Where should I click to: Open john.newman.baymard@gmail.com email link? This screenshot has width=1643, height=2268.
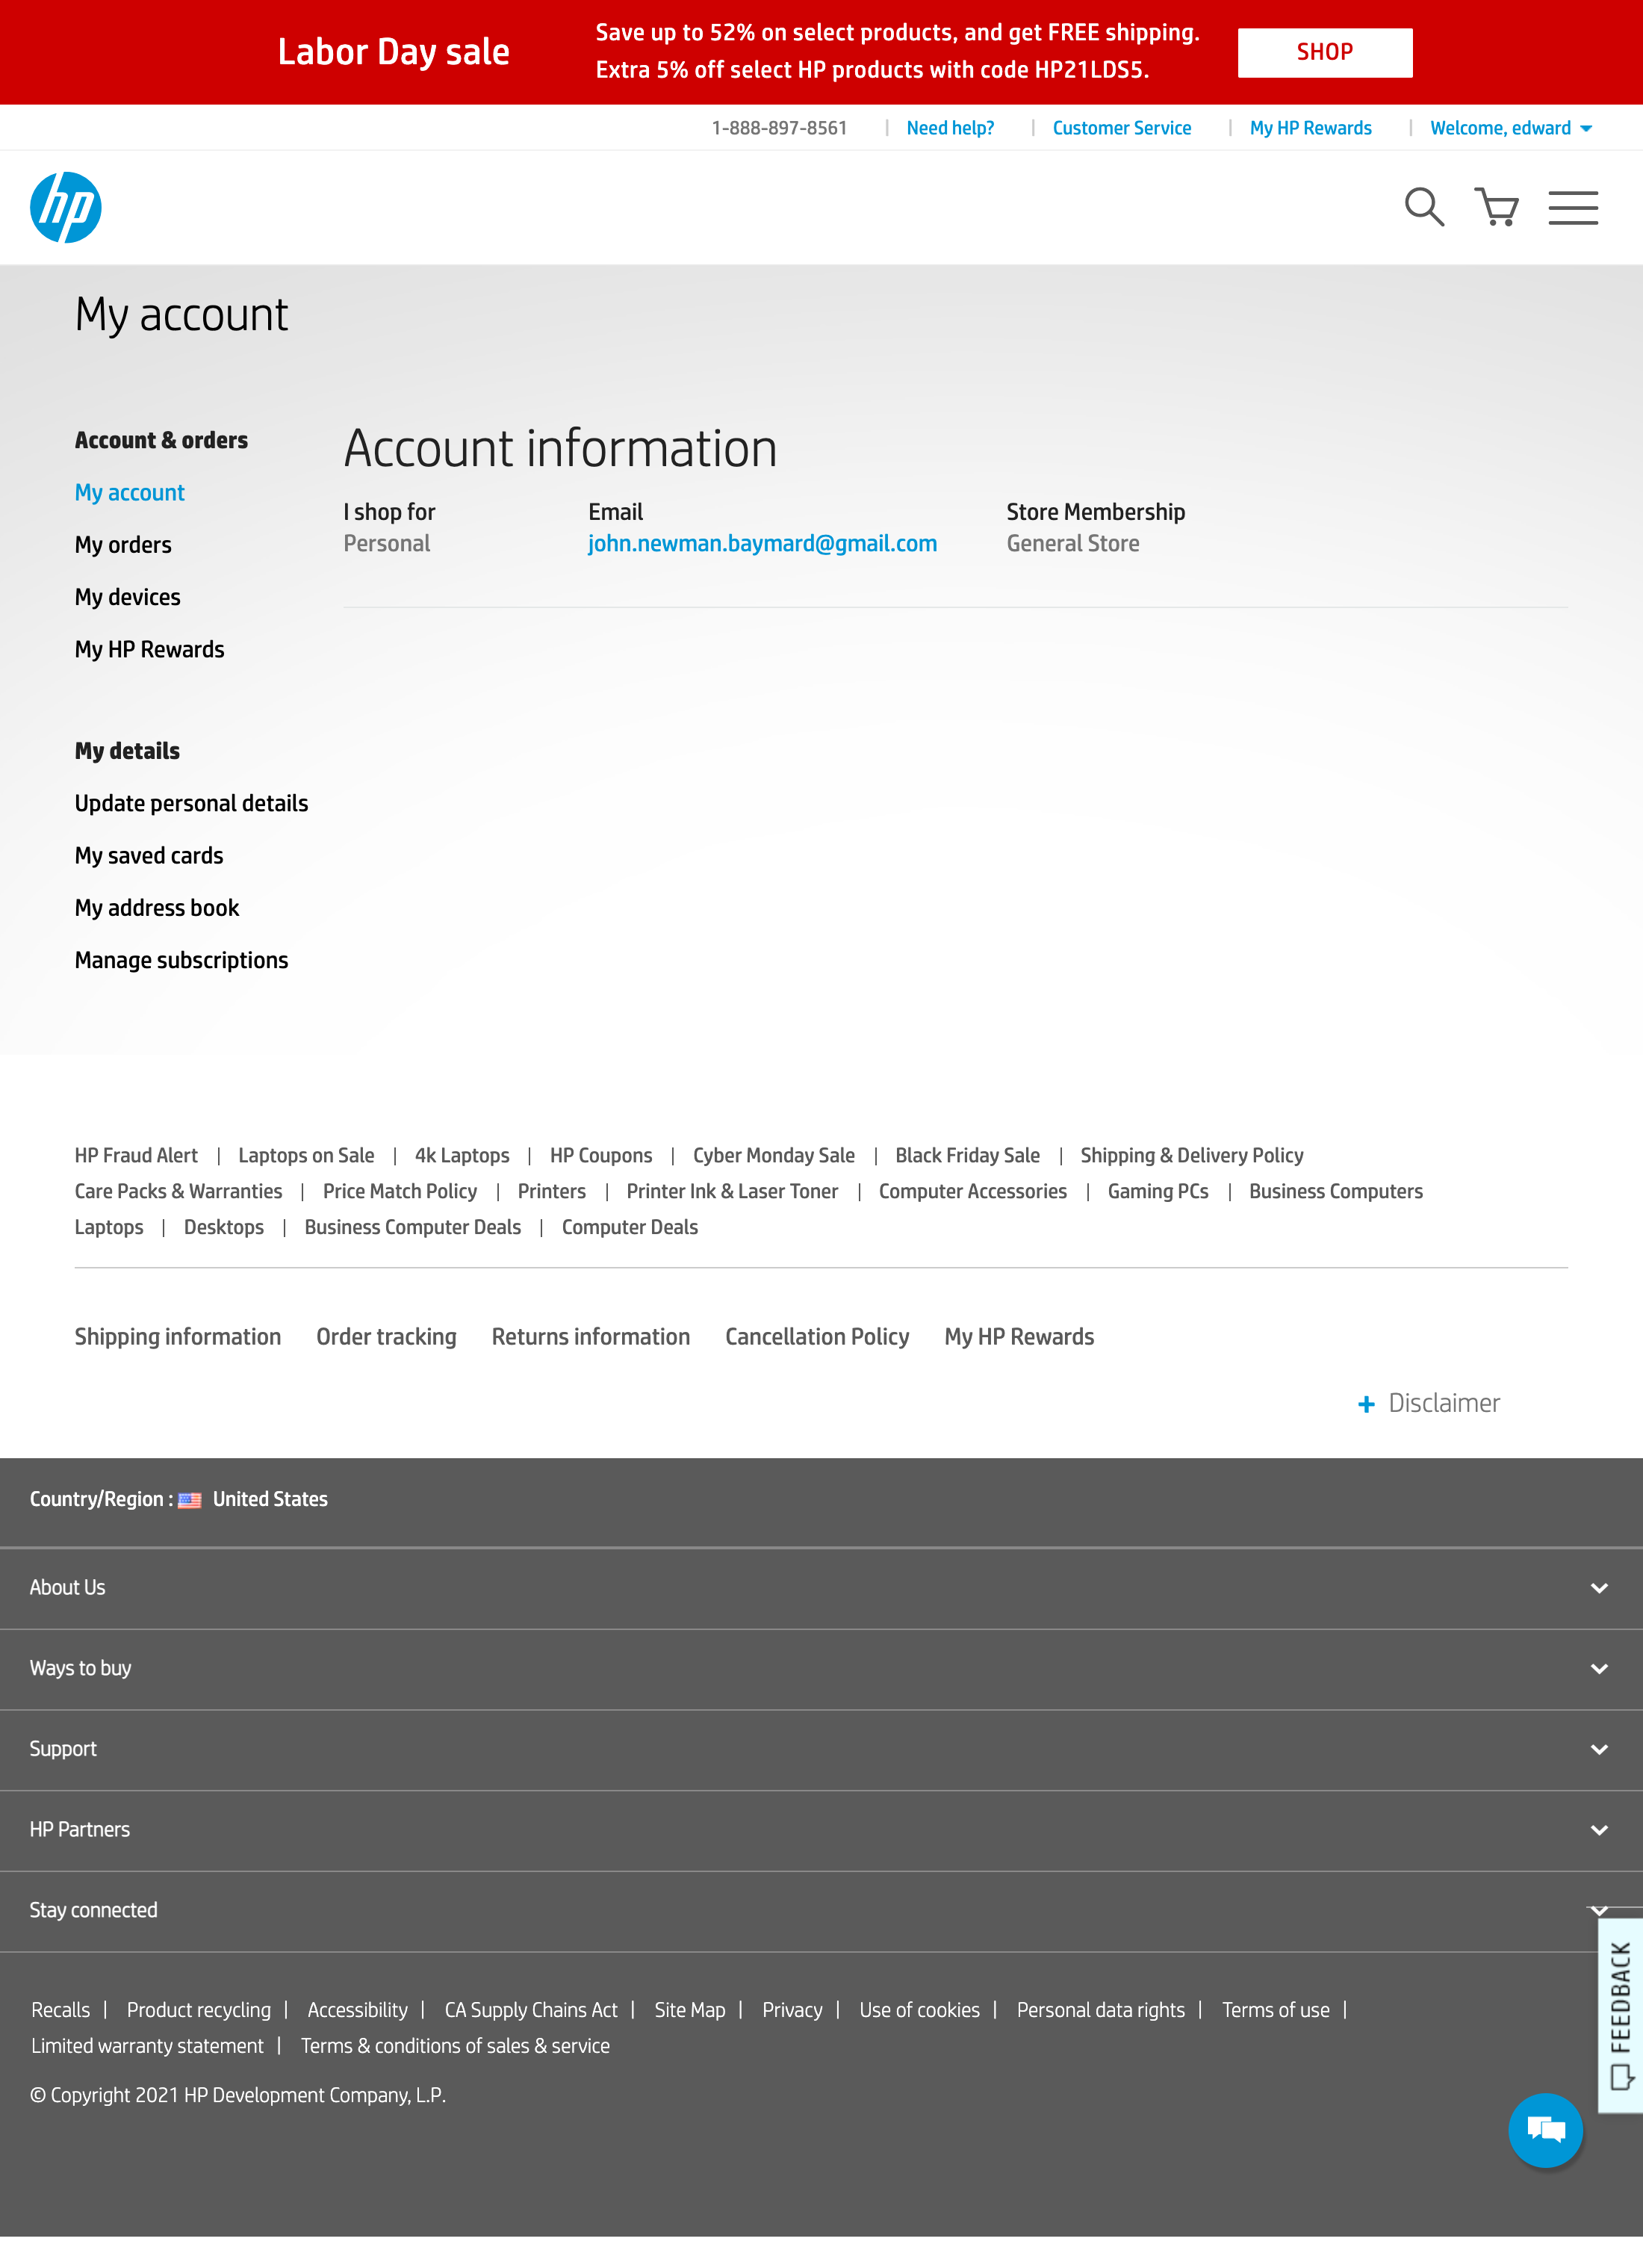click(762, 543)
